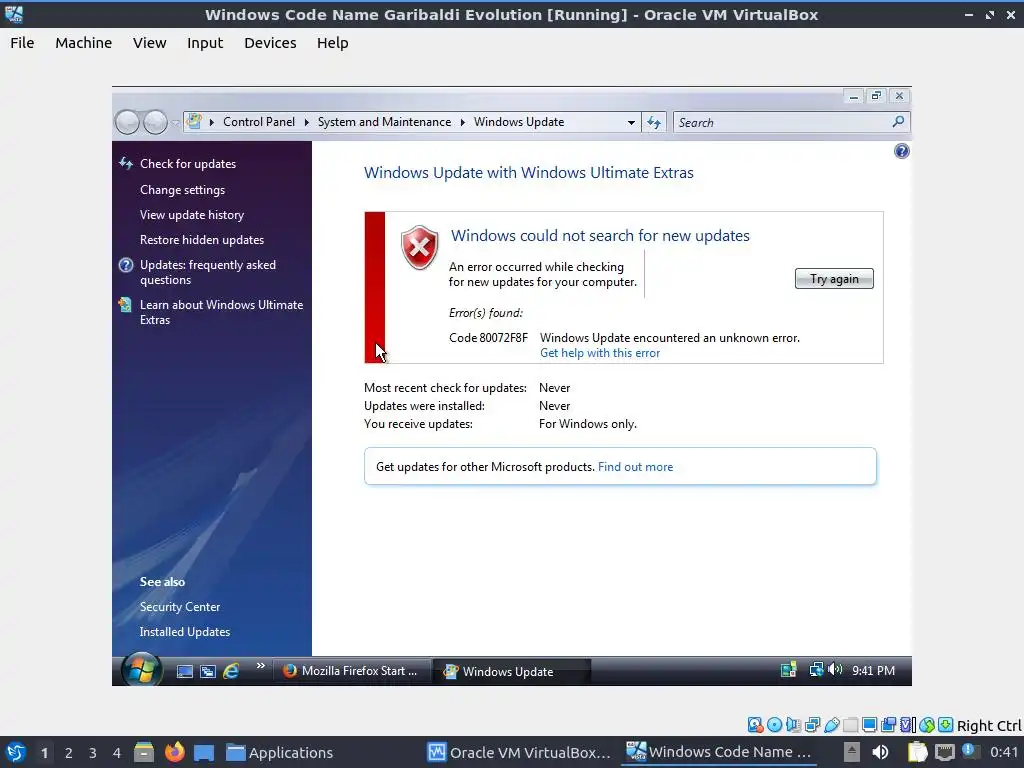Click System and Maintenance breadcrumb
This screenshot has width=1024, height=768.
tap(384, 122)
